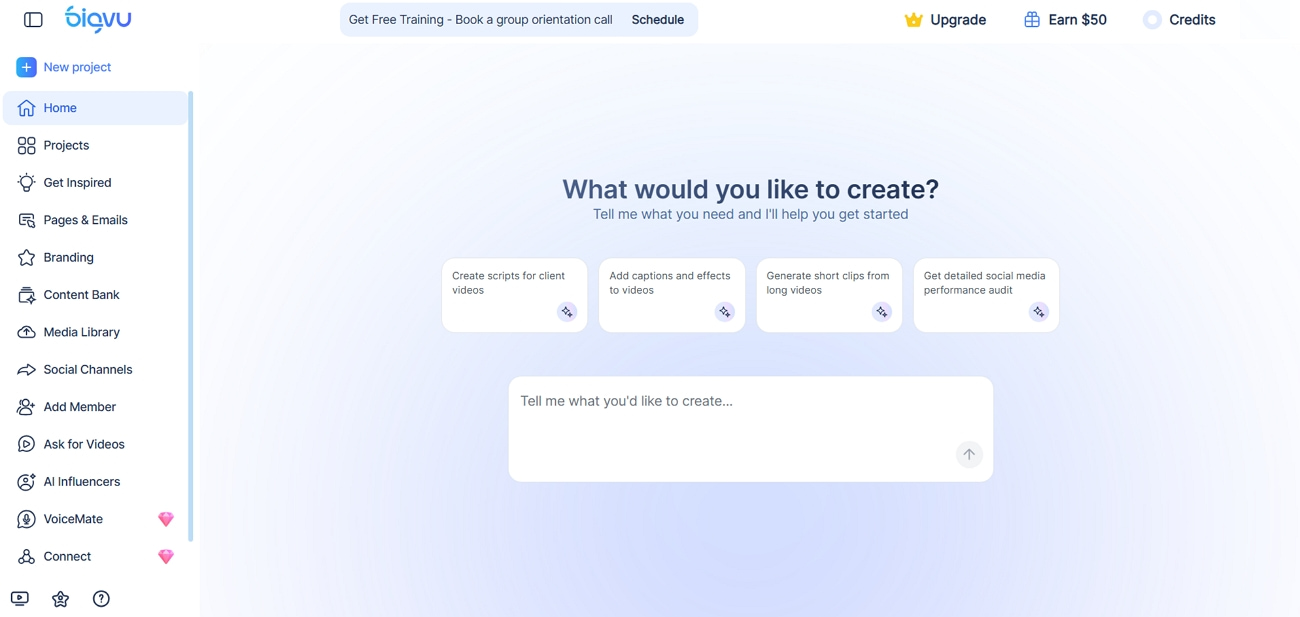Open Social Channels
The image size is (1300, 617).
pyautogui.click(x=95, y=369)
